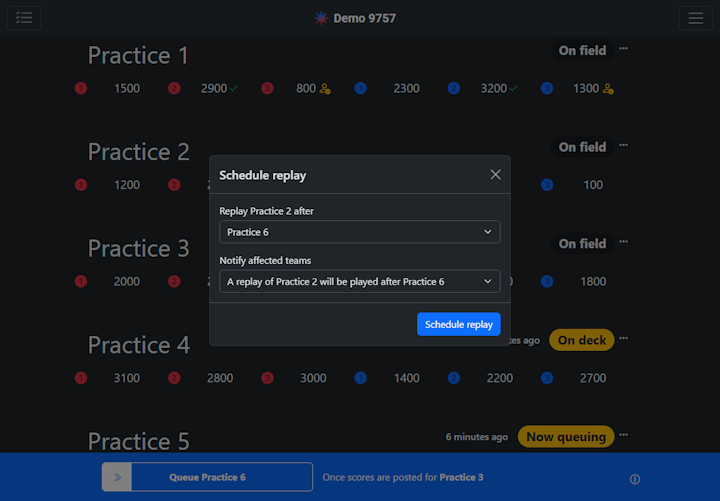
Task: Open Practice 2 options ellipsis menu
Action: (624, 146)
